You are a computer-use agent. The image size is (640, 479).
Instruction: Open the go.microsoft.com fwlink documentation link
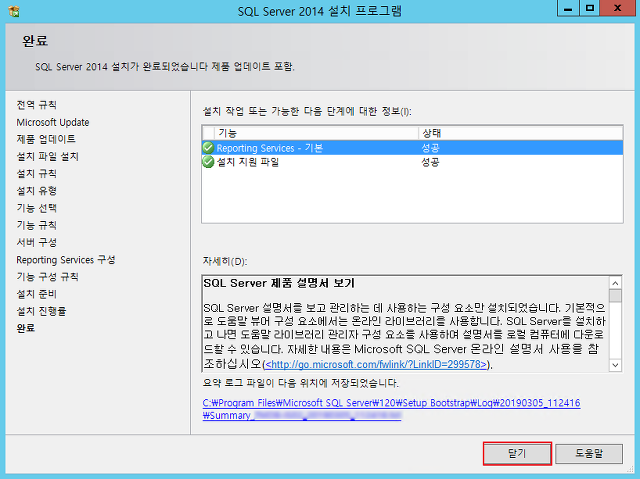pos(376,364)
